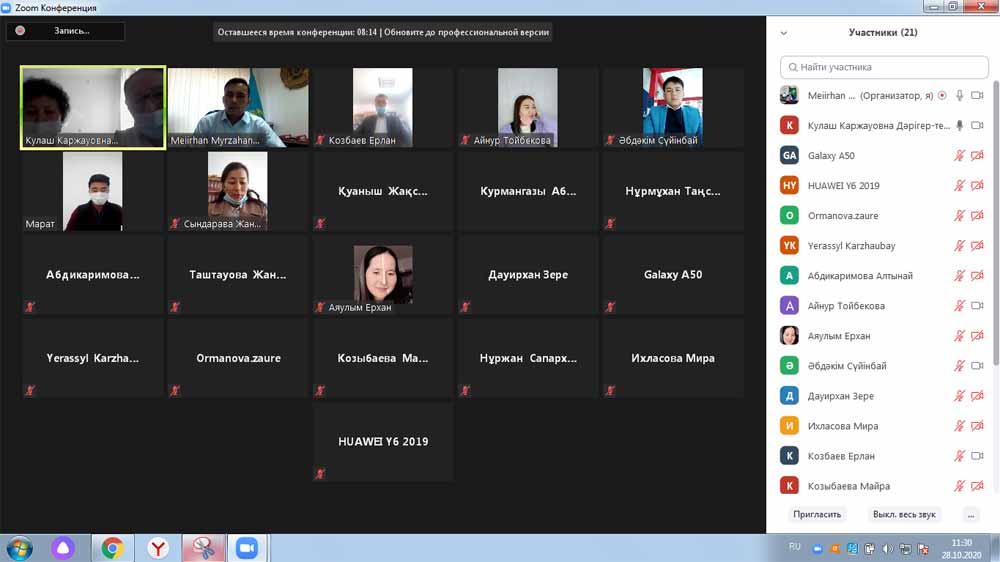Click HUAWEI Y6 2019 camera-off icon in list
Screen dimensions: 1000x562
[x=977, y=186]
